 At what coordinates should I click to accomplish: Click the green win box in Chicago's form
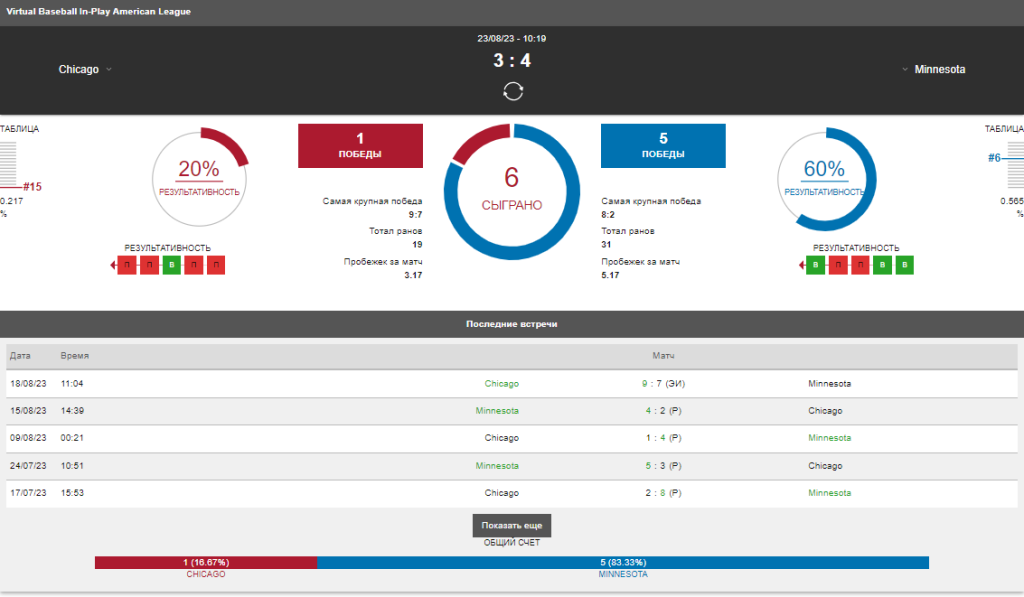pos(171,266)
